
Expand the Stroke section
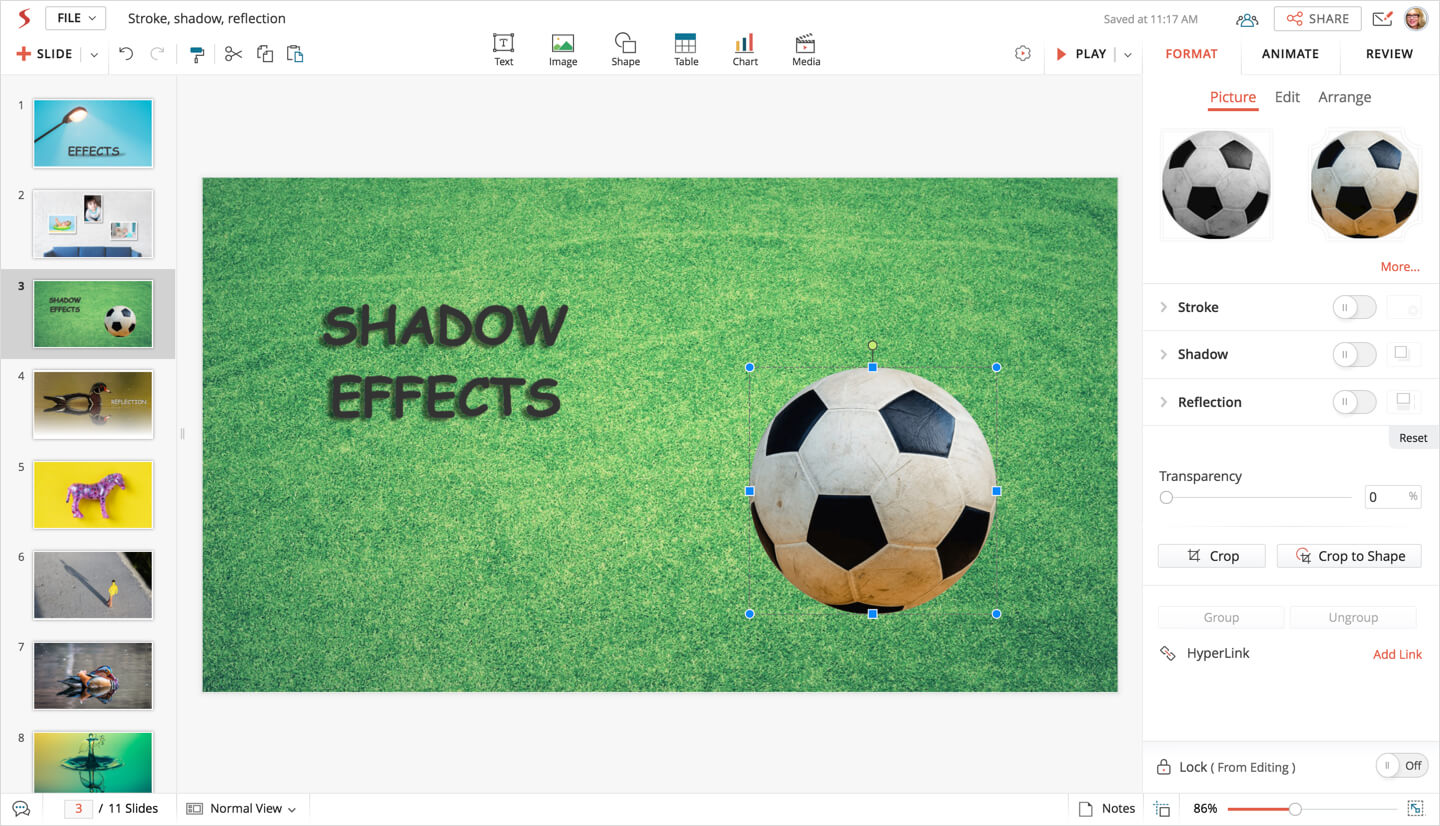pos(1163,307)
